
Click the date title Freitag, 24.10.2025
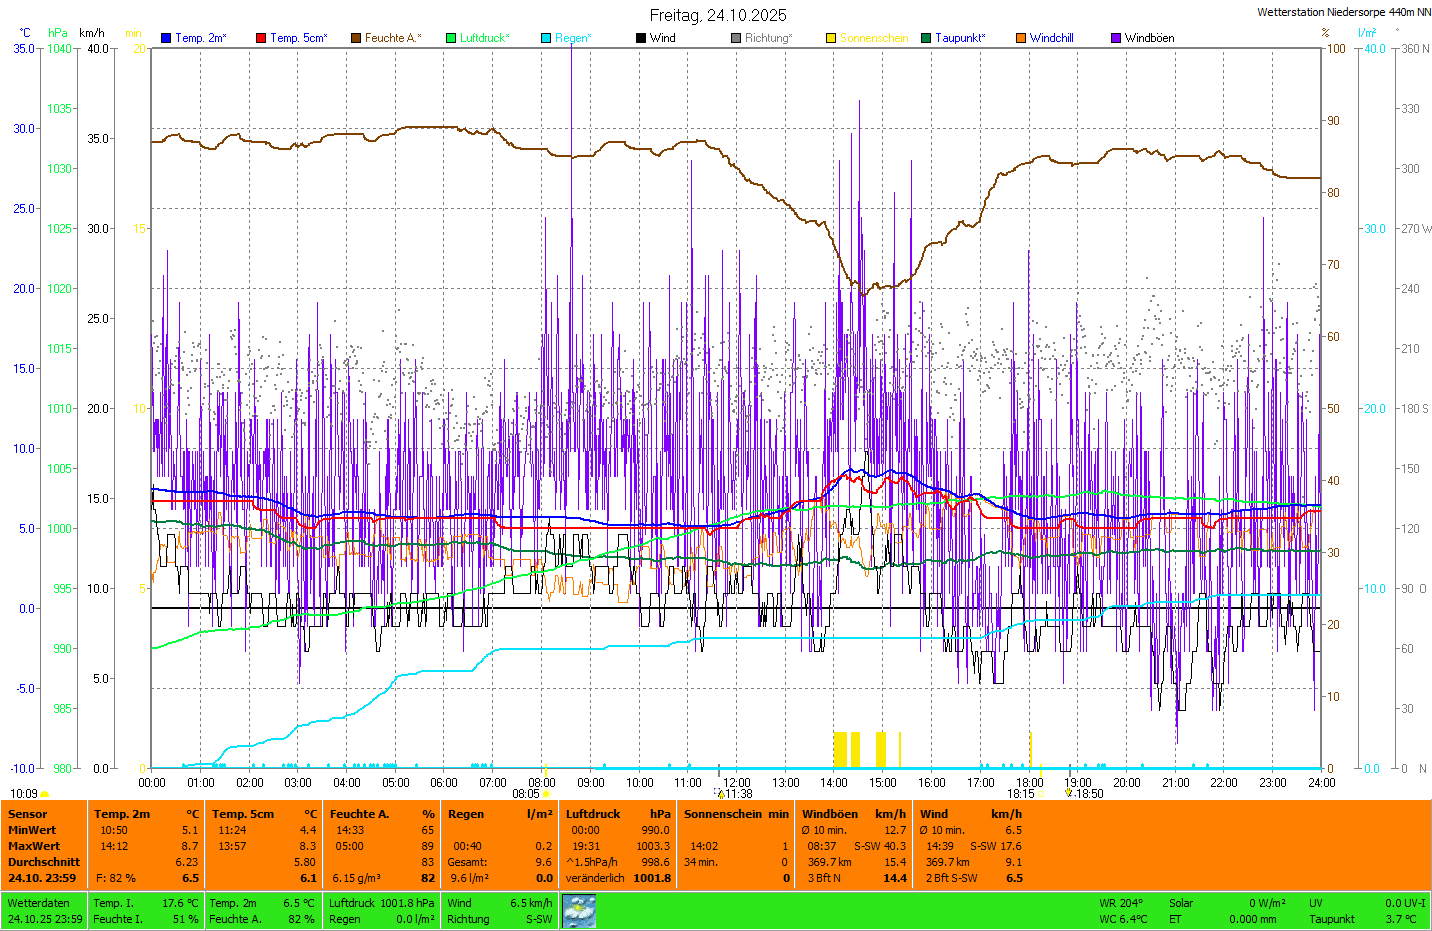coord(717,15)
